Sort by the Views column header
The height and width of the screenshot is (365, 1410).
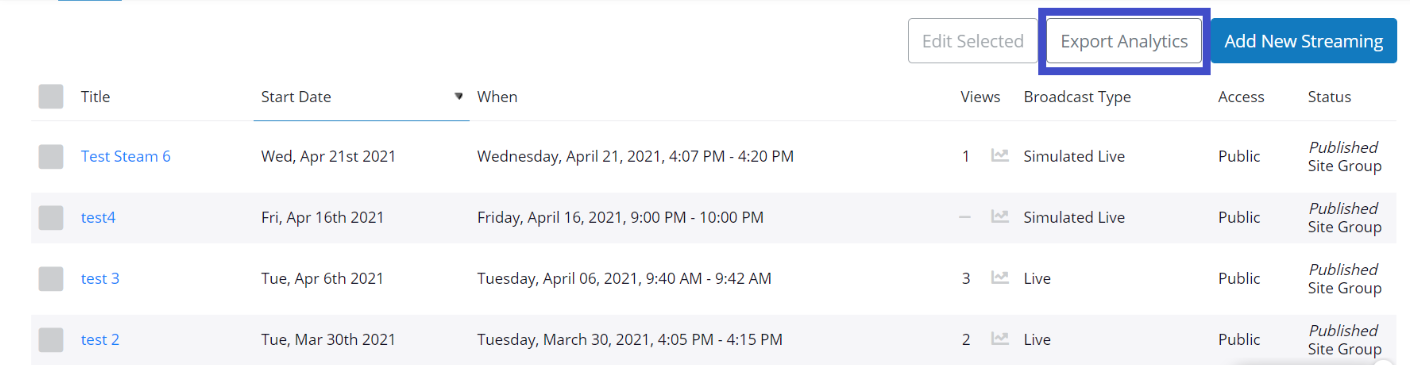click(980, 97)
